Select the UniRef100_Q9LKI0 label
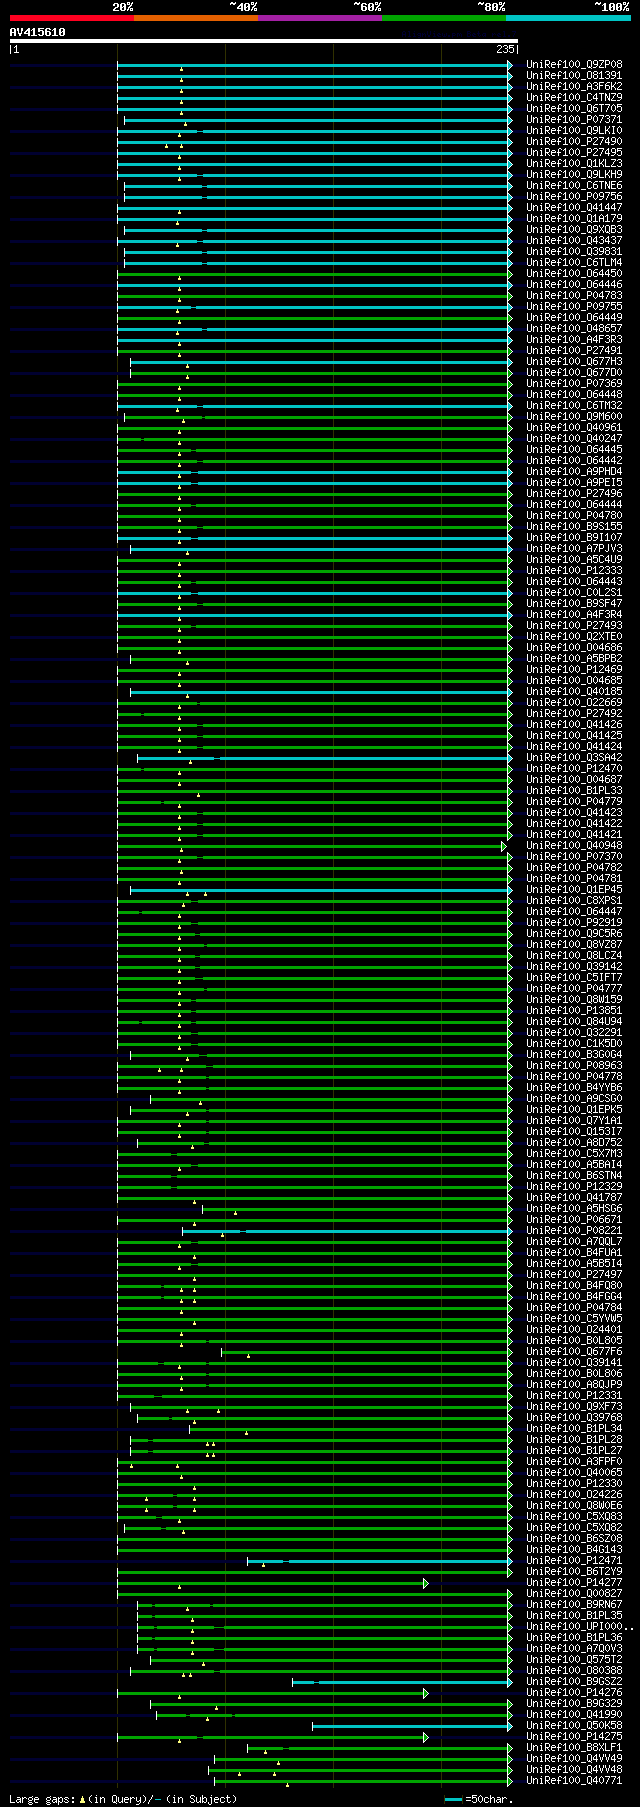This screenshot has height=1807, width=640. click(574, 130)
